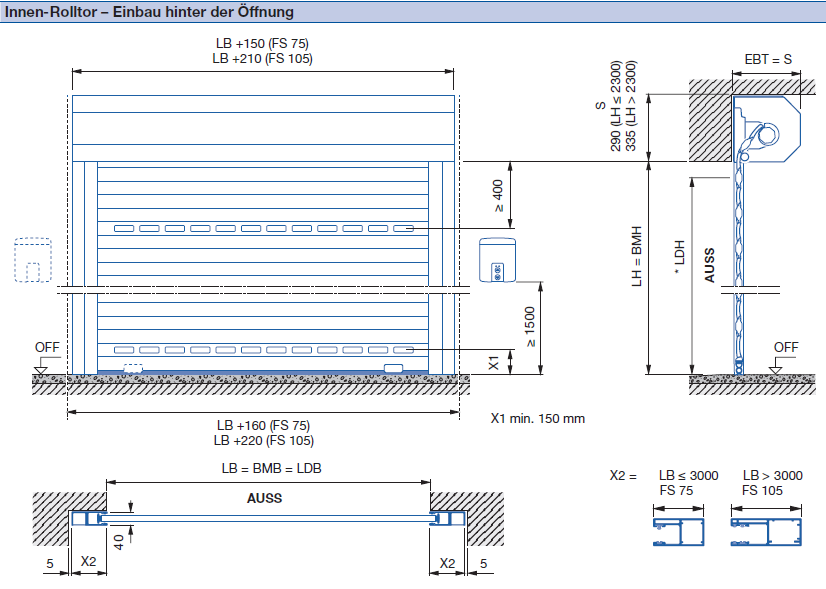Select the 'LB +210 (FS 105)' dimension text
The height and width of the screenshot is (589, 826).
pyautogui.click(x=262, y=58)
